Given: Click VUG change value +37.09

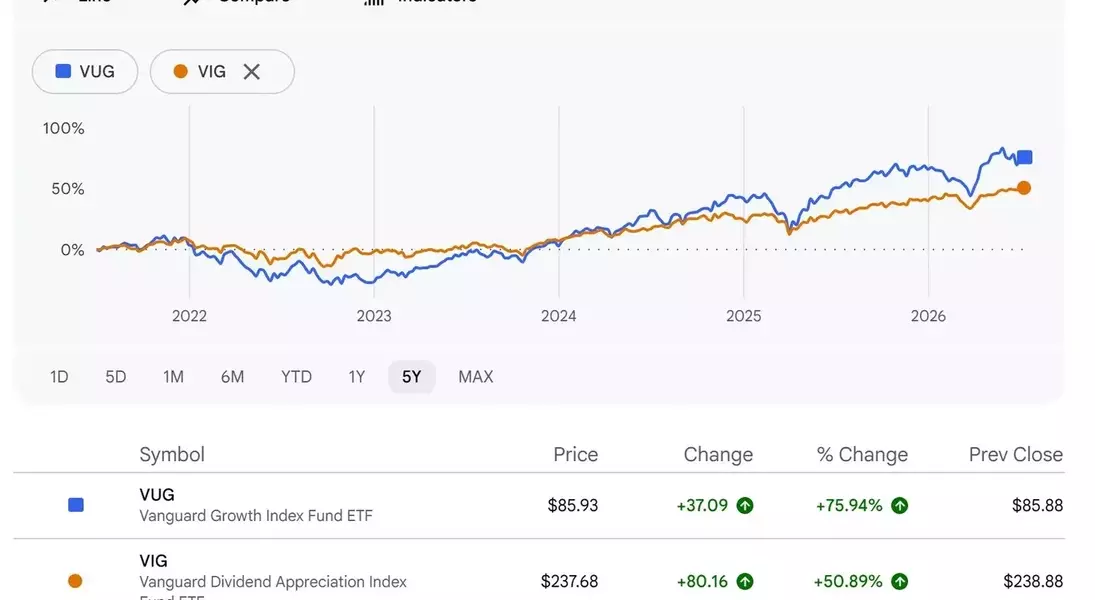Looking at the screenshot, I should coord(702,506).
